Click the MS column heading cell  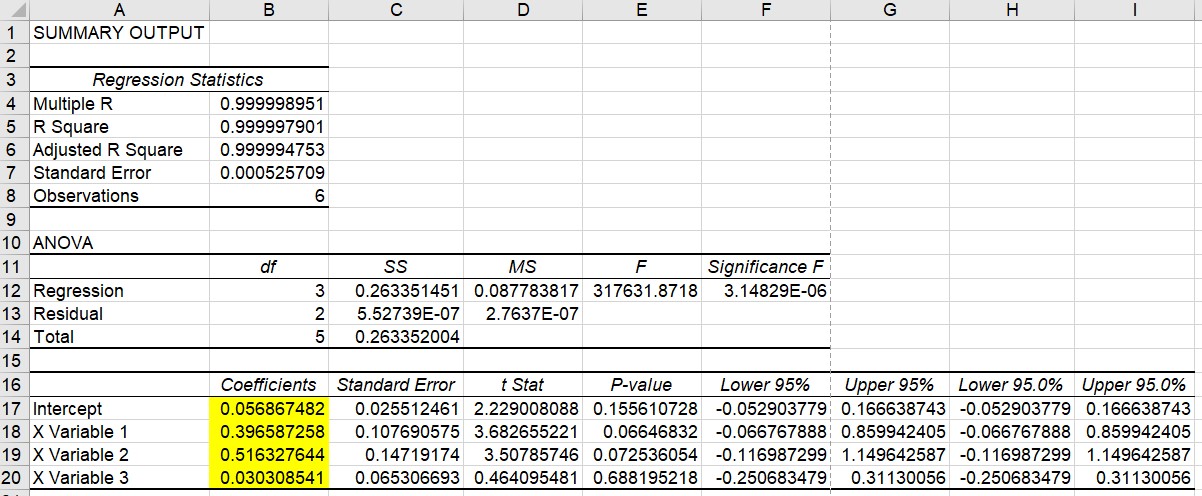tap(523, 267)
